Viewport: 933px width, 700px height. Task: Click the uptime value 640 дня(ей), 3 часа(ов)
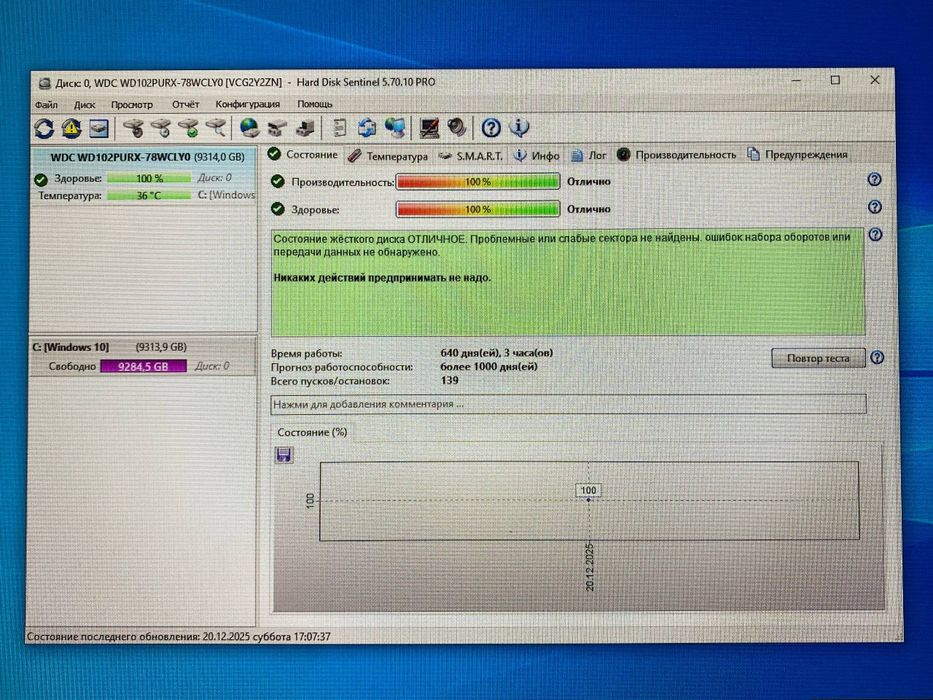[x=497, y=353]
